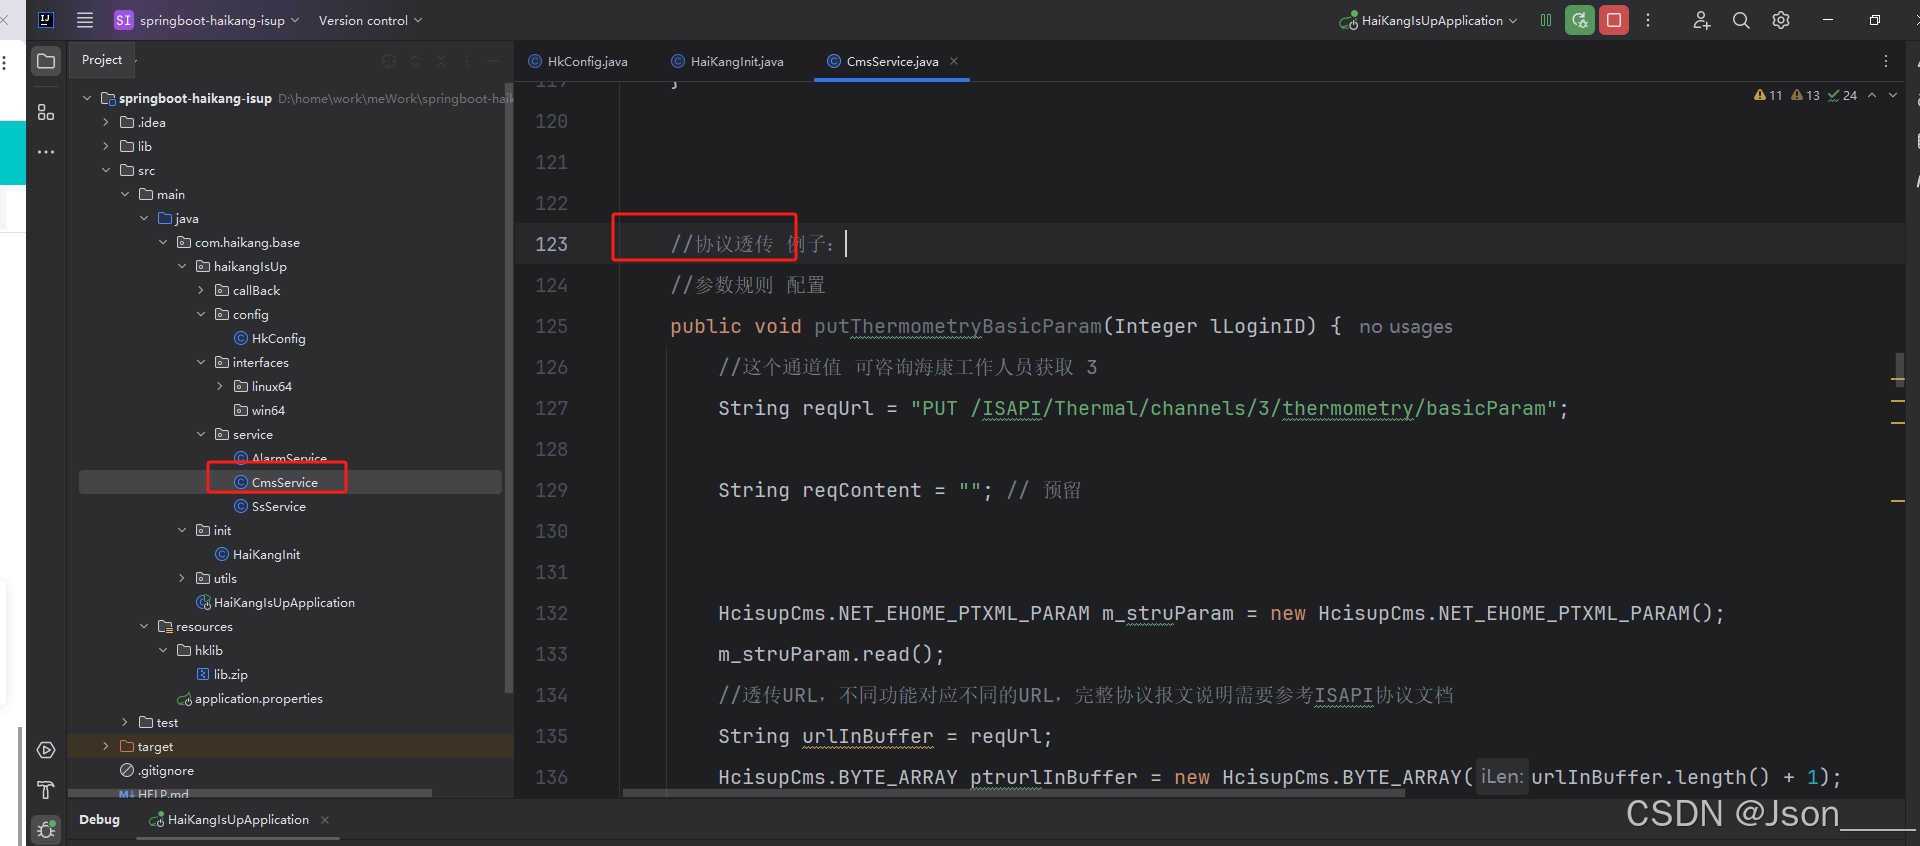Screen dimensions: 1920x846
Task: Collapse the src folder
Action: click(x=106, y=170)
